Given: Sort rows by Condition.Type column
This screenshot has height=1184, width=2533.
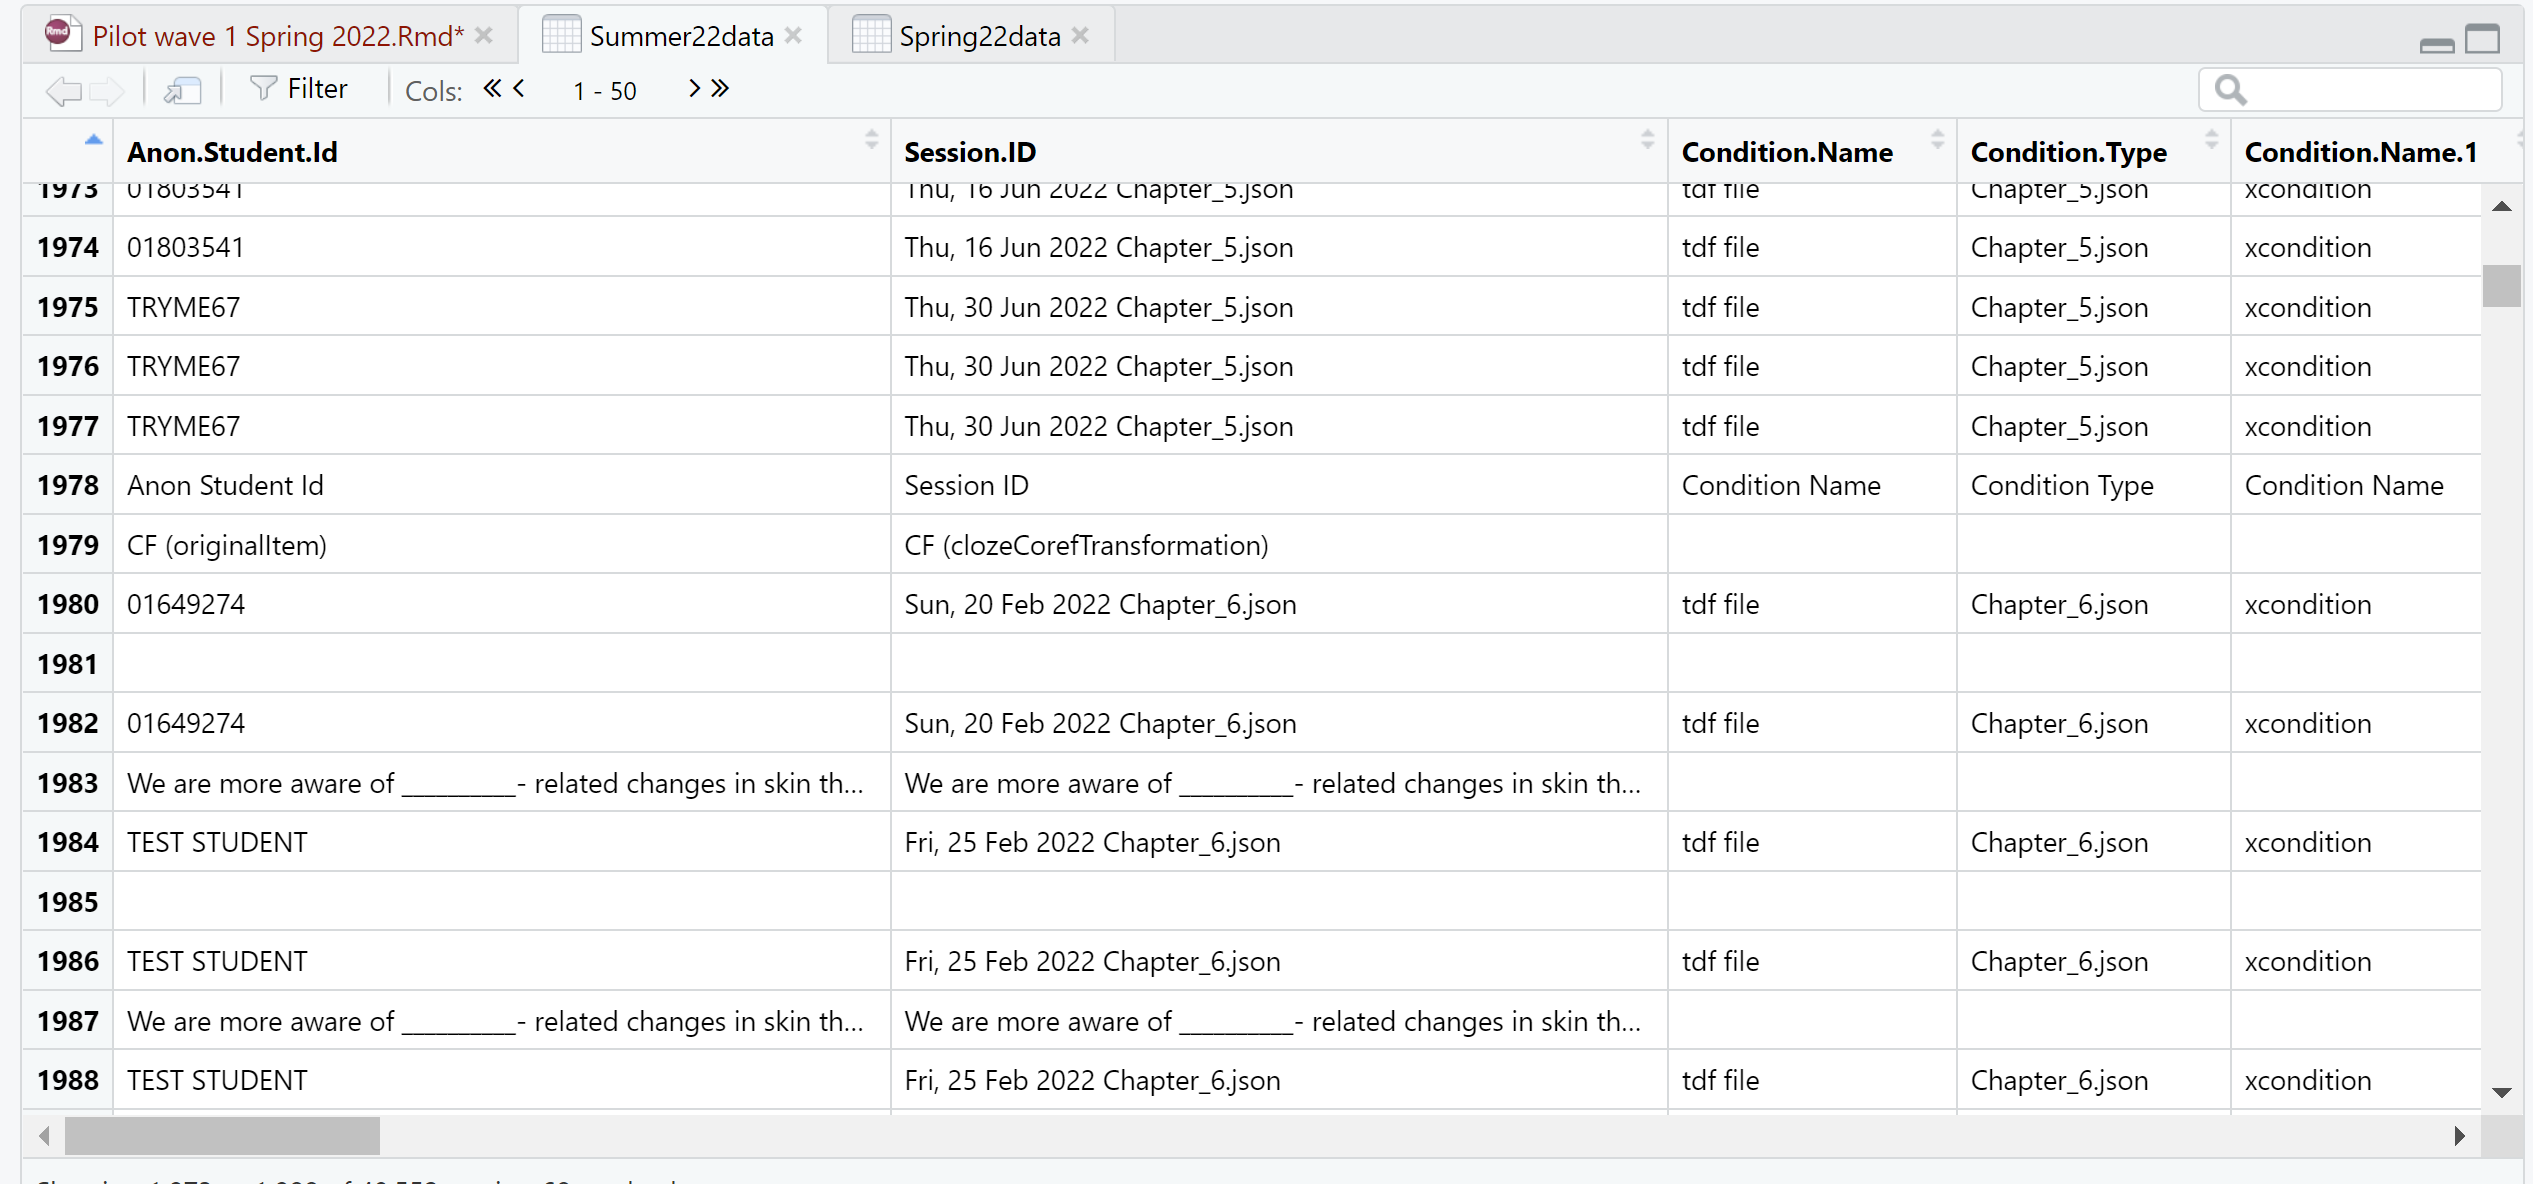Looking at the screenshot, I should pyautogui.click(x=2210, y=141).
